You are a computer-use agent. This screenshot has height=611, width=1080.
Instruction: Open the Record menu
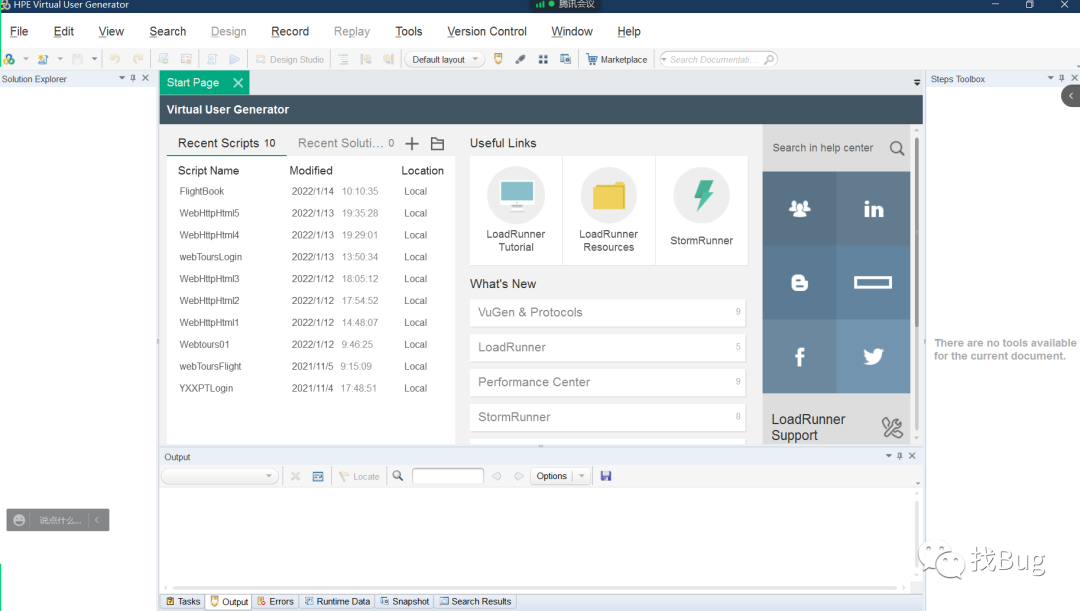pos(290,32)
